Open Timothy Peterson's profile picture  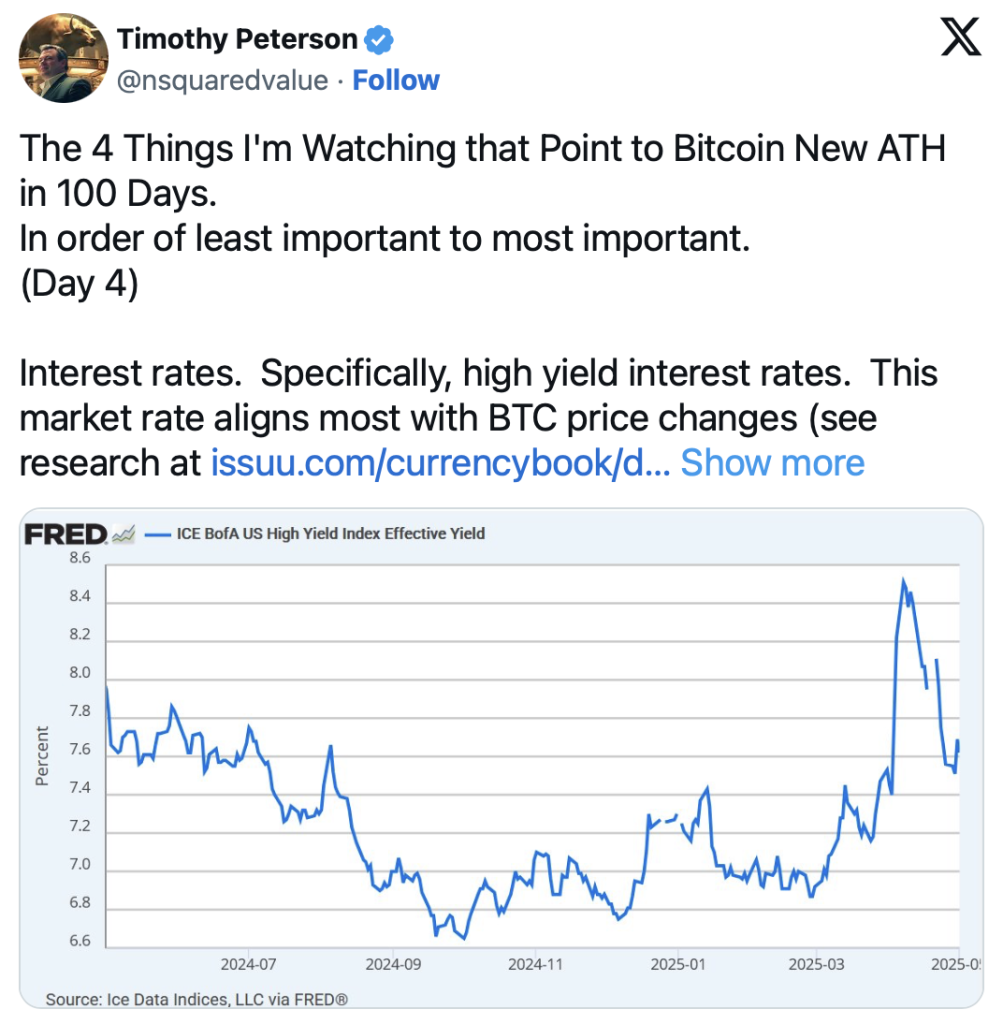63,58
